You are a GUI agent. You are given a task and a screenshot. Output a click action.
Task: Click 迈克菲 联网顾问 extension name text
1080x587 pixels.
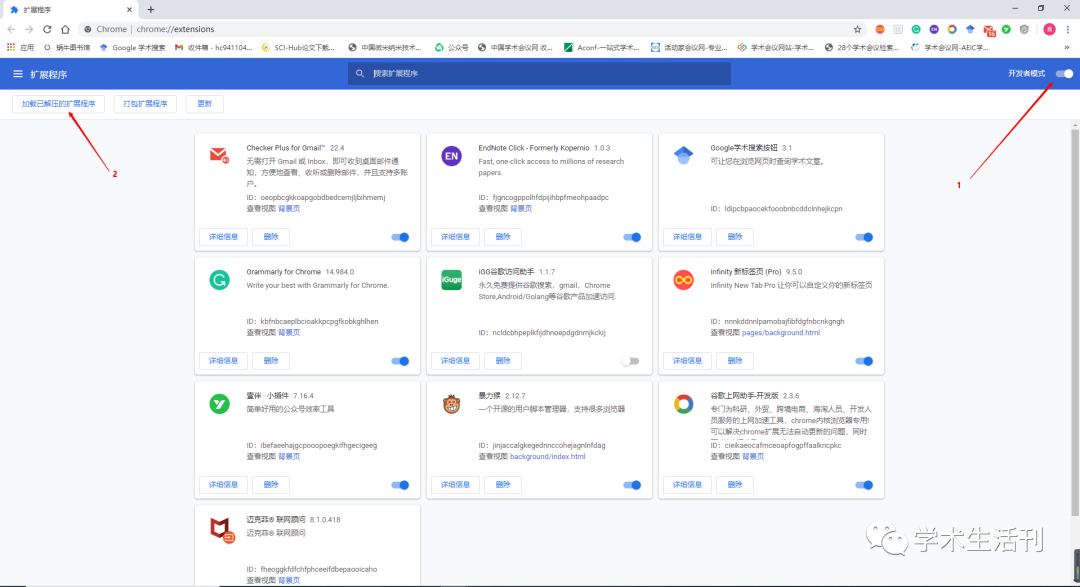tap(276, 519)
